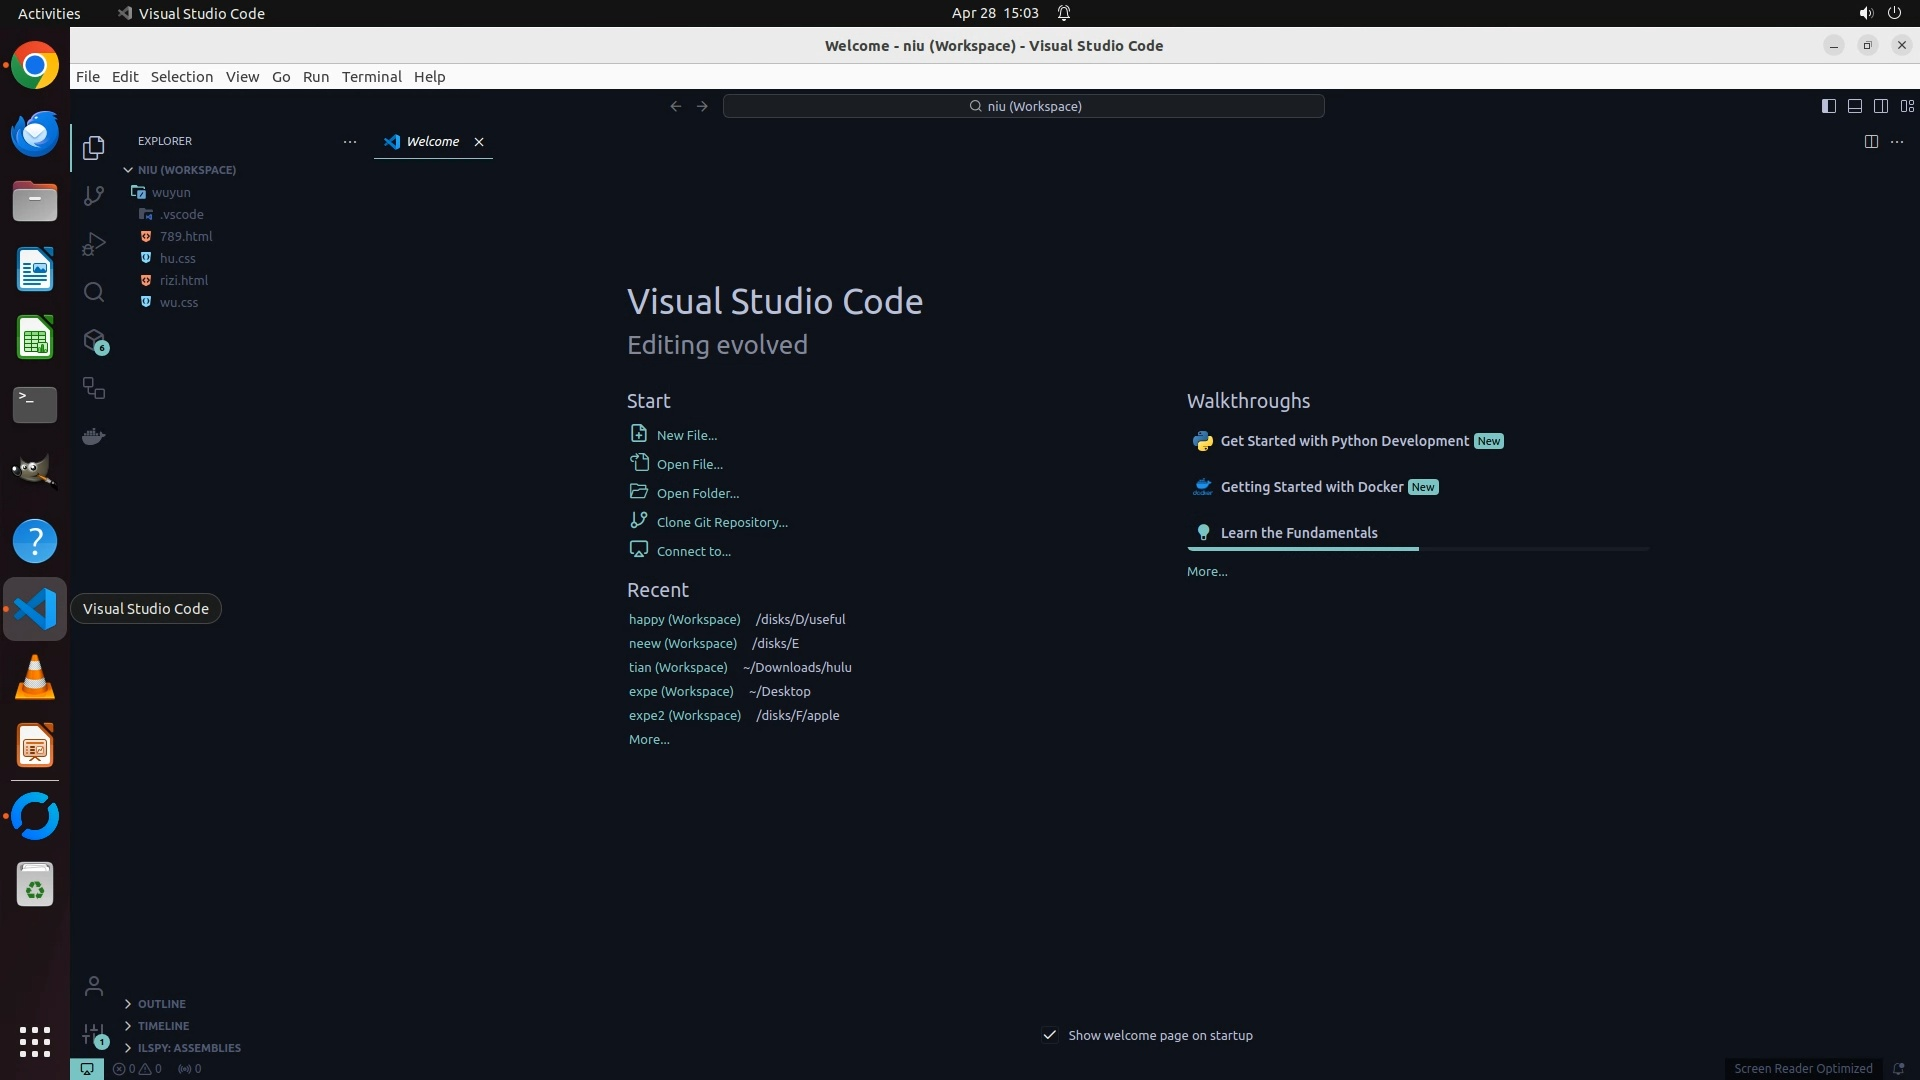Open the Source Control view icon
1920x1080 pixels.
point(94,196)
